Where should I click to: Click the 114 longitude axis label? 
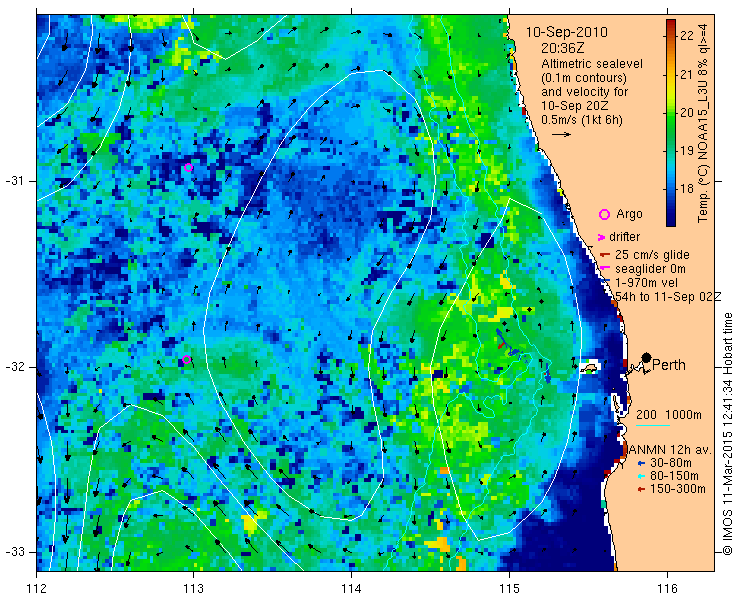[352, 589]
